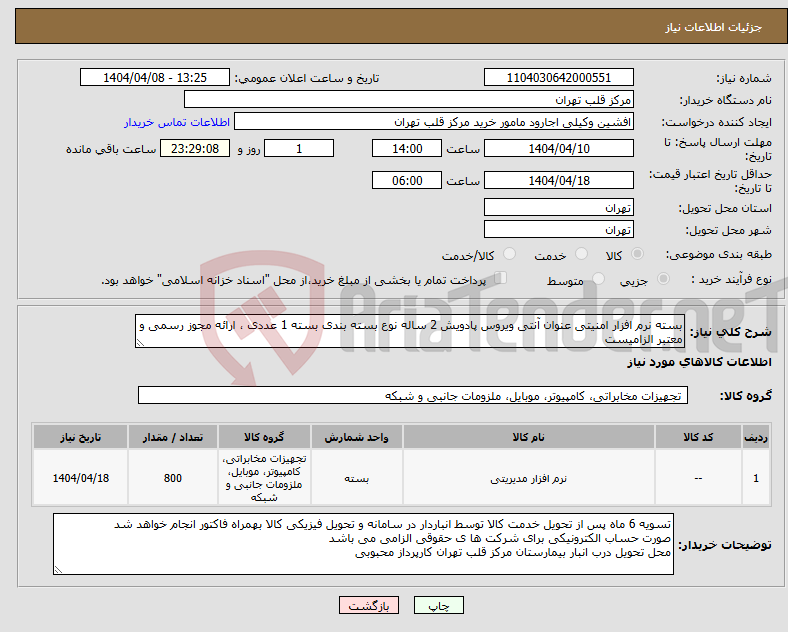
Task: Click the table group cell تجهیزات مخابراتی، کامپیوتر
Action: [264, 478]
